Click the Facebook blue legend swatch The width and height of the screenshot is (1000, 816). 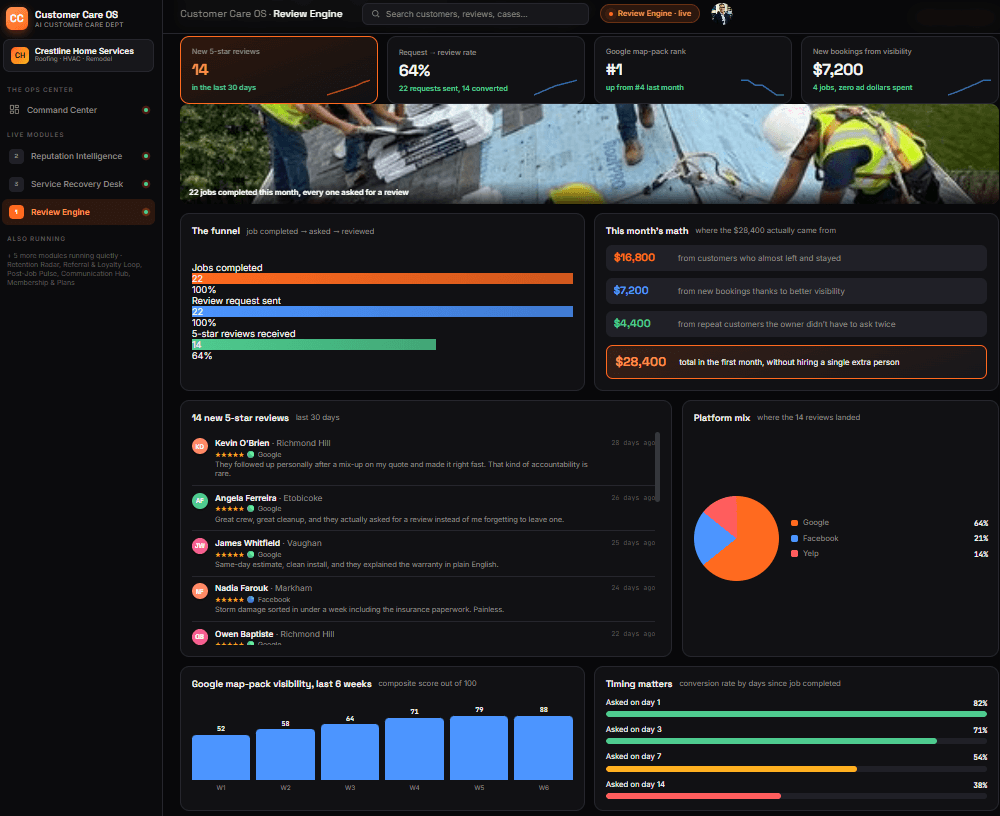pos(794,538)
